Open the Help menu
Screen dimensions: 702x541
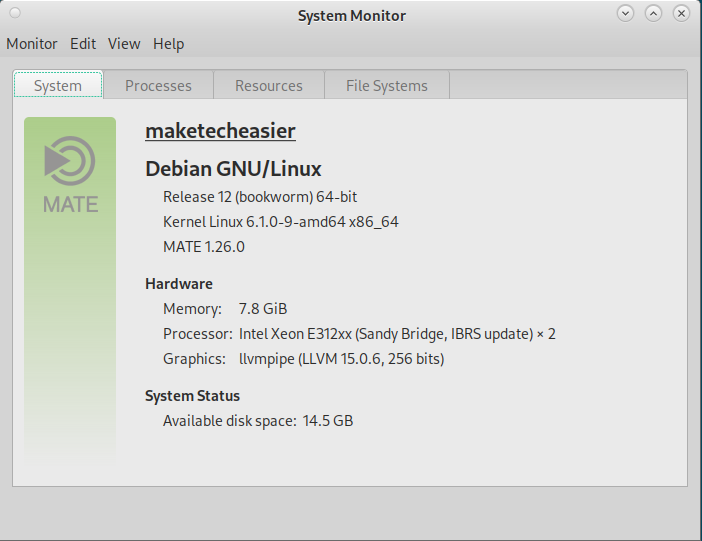168,44
